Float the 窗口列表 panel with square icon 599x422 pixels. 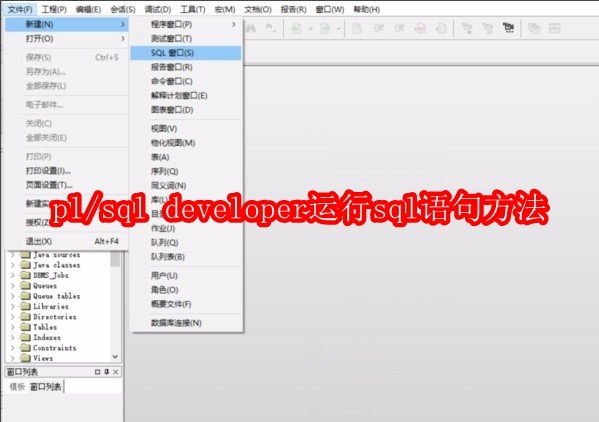click(x=97, y=372)
